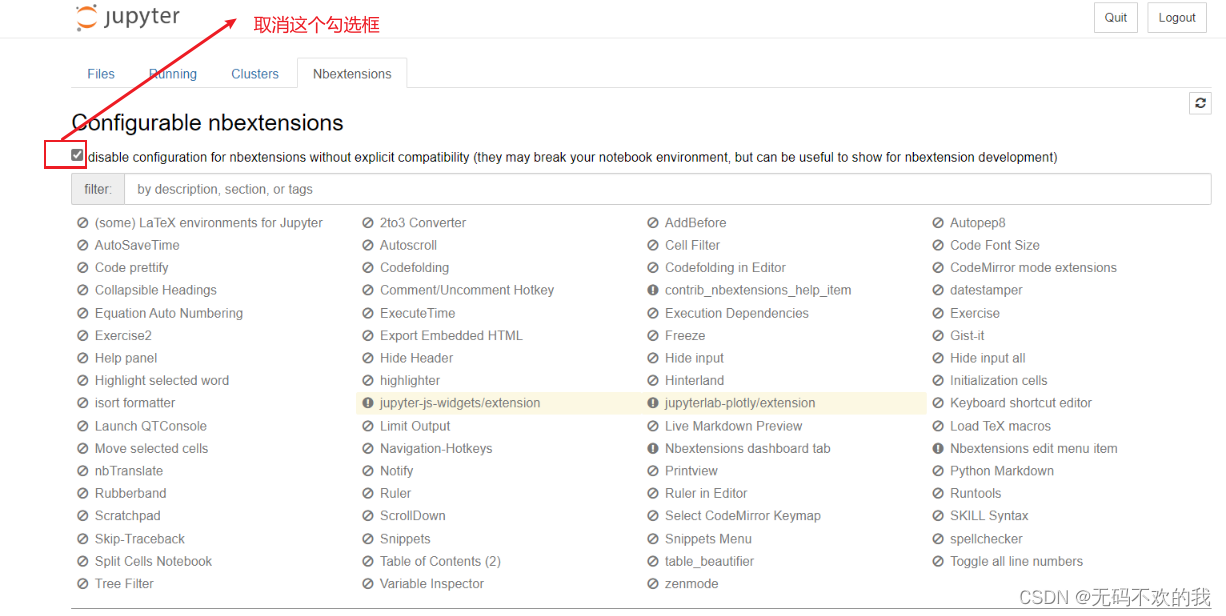Select the Snippets extension
Image resolution: width=1226 pixels, height=616 pixels.
405,539
